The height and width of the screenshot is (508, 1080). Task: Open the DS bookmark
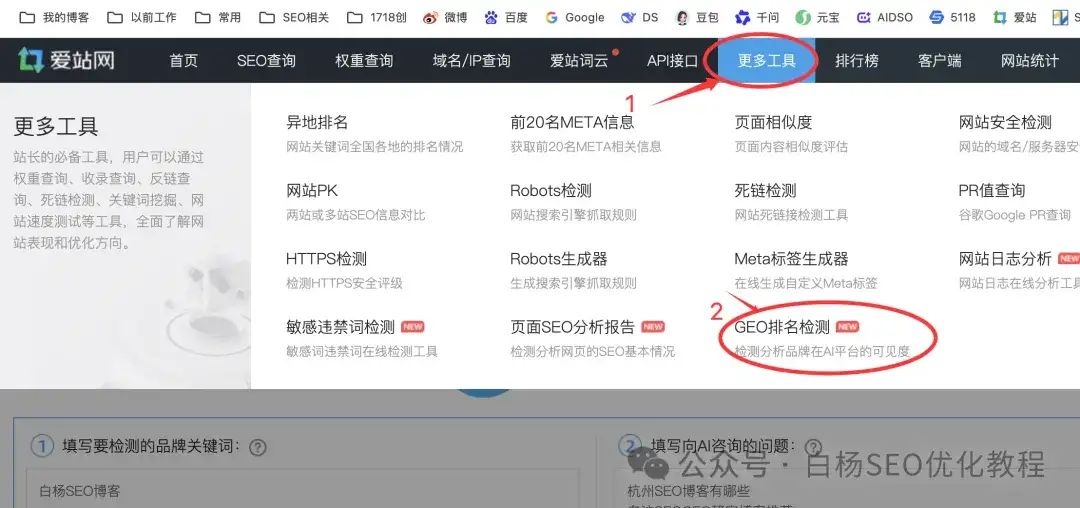[x=640, y=18]
